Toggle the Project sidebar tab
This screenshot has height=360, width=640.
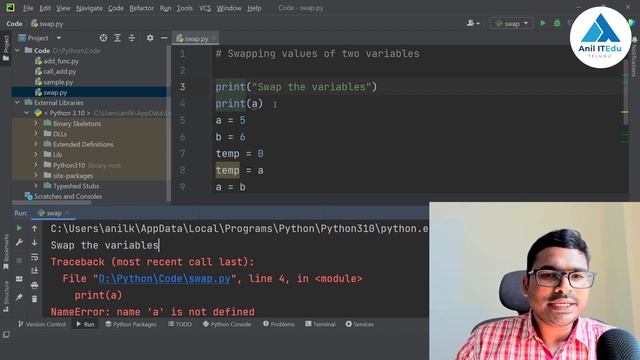(x=6, y=48)
